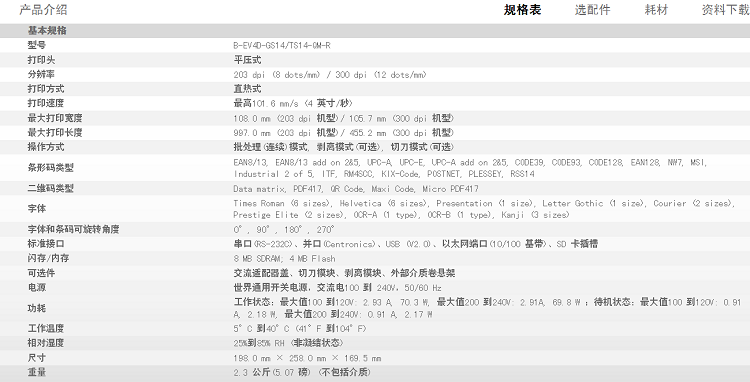This screenshot has height=382, width=750.
Task: Select the 重量 label
Action: pos(37,372)
